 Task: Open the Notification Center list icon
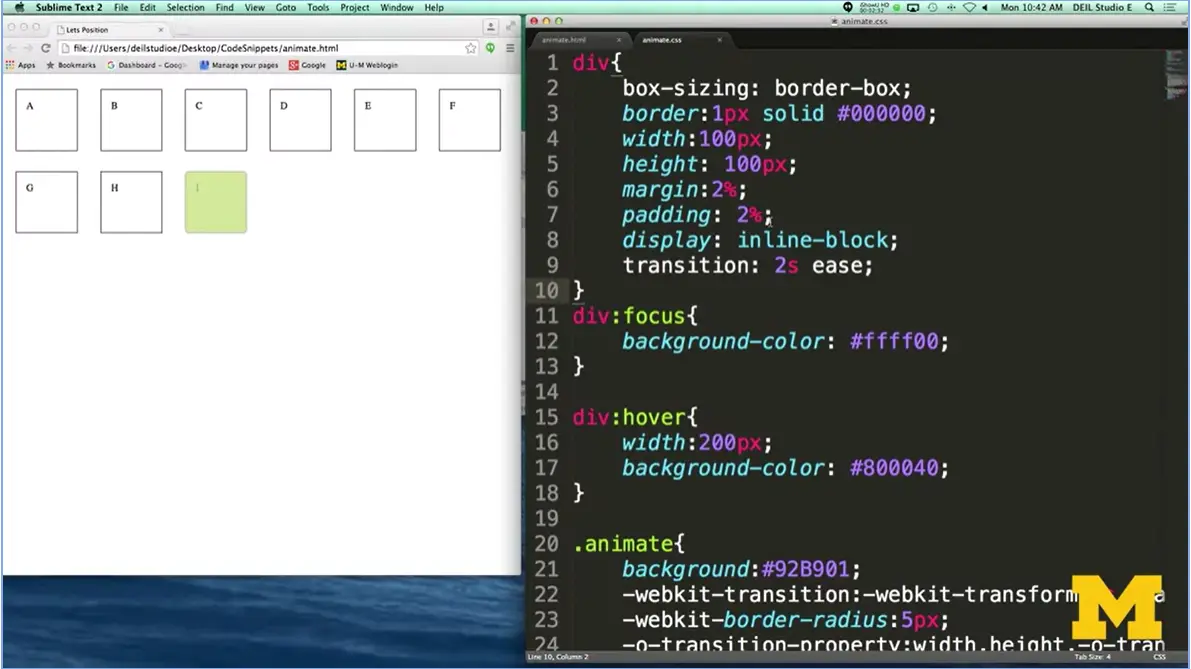click(1169, 7)
